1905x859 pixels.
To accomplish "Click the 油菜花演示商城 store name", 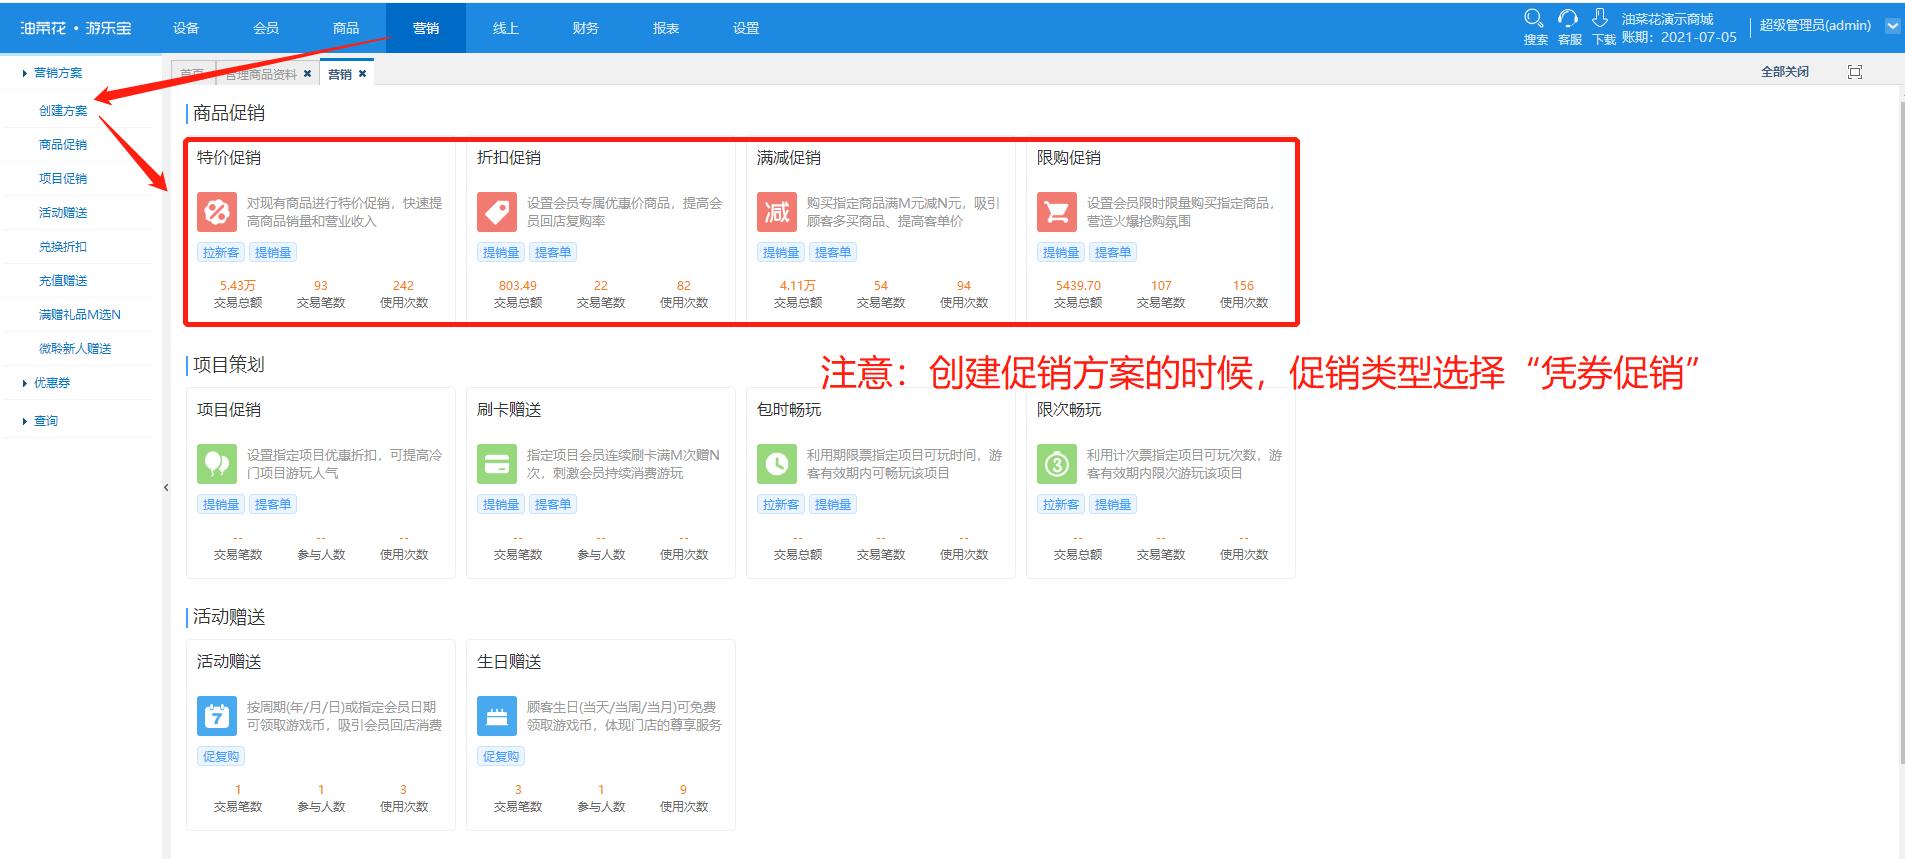I will pos(1667,19).
